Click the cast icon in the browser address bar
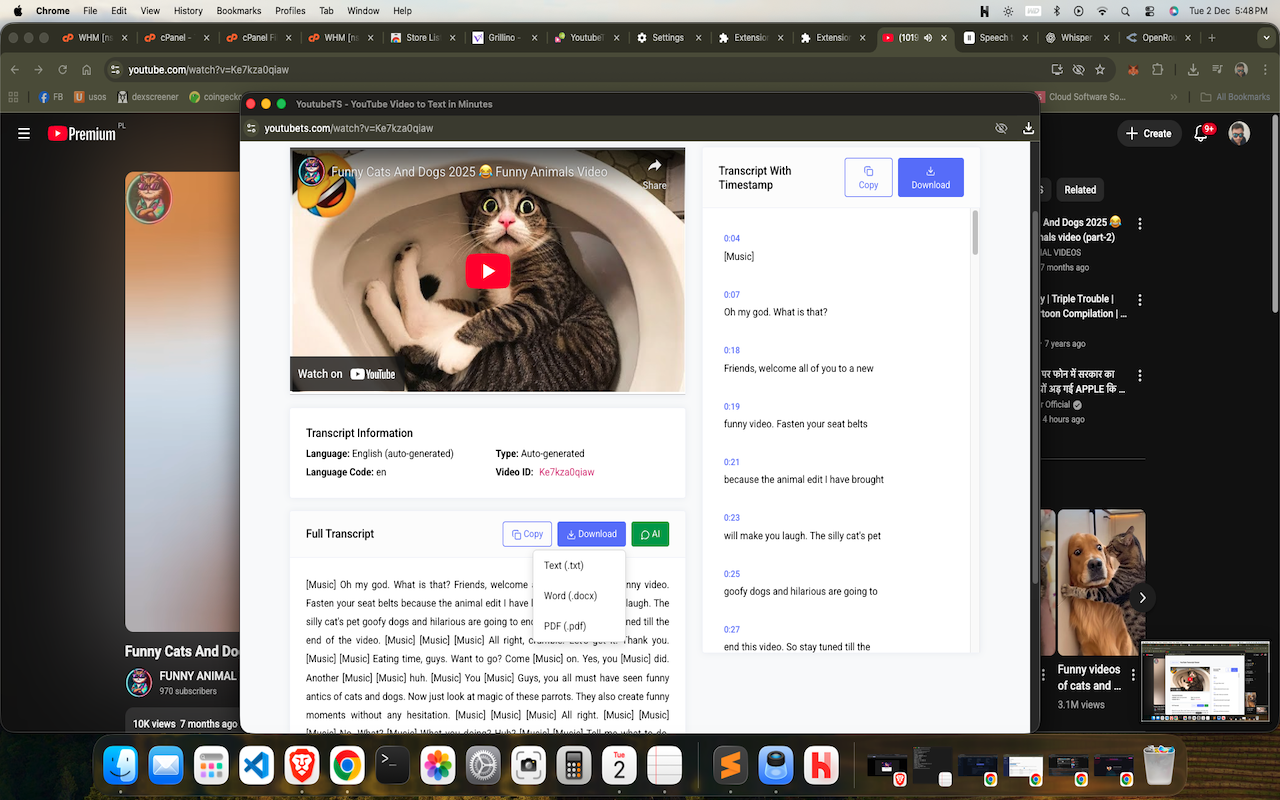This screenshot has width=1280, height=800. 1056,71
